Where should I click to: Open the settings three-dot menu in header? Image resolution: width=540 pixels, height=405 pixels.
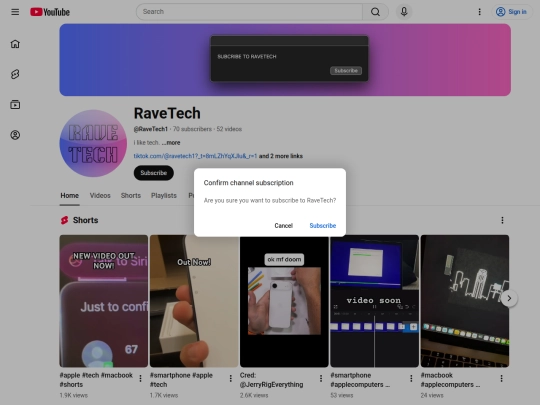(x=479, y=12)
